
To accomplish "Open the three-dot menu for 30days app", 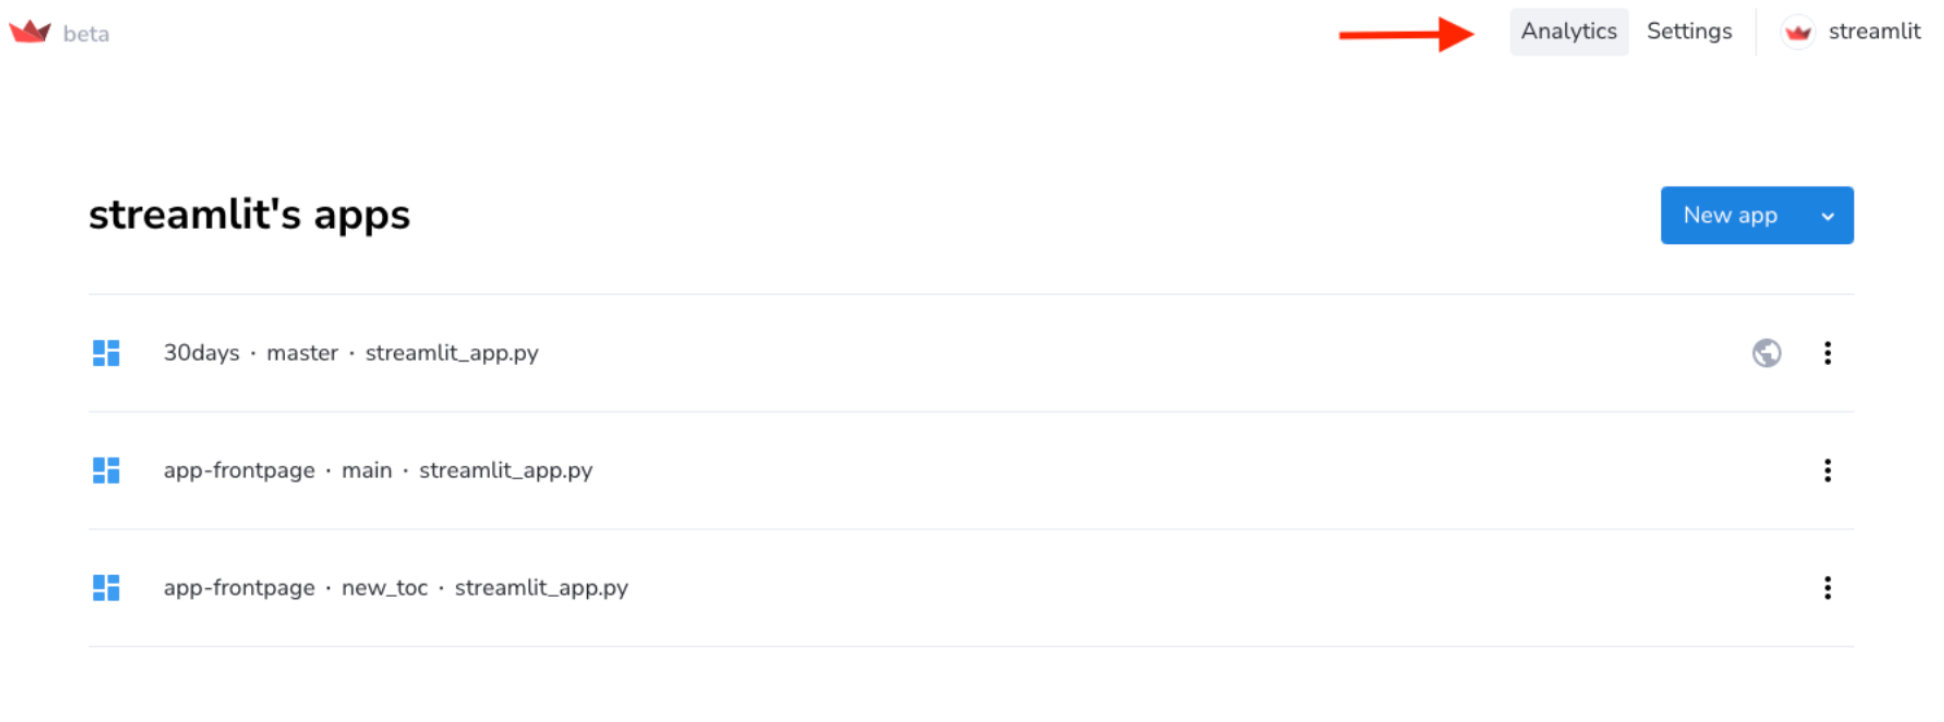I will click(x=1827, y=353).
